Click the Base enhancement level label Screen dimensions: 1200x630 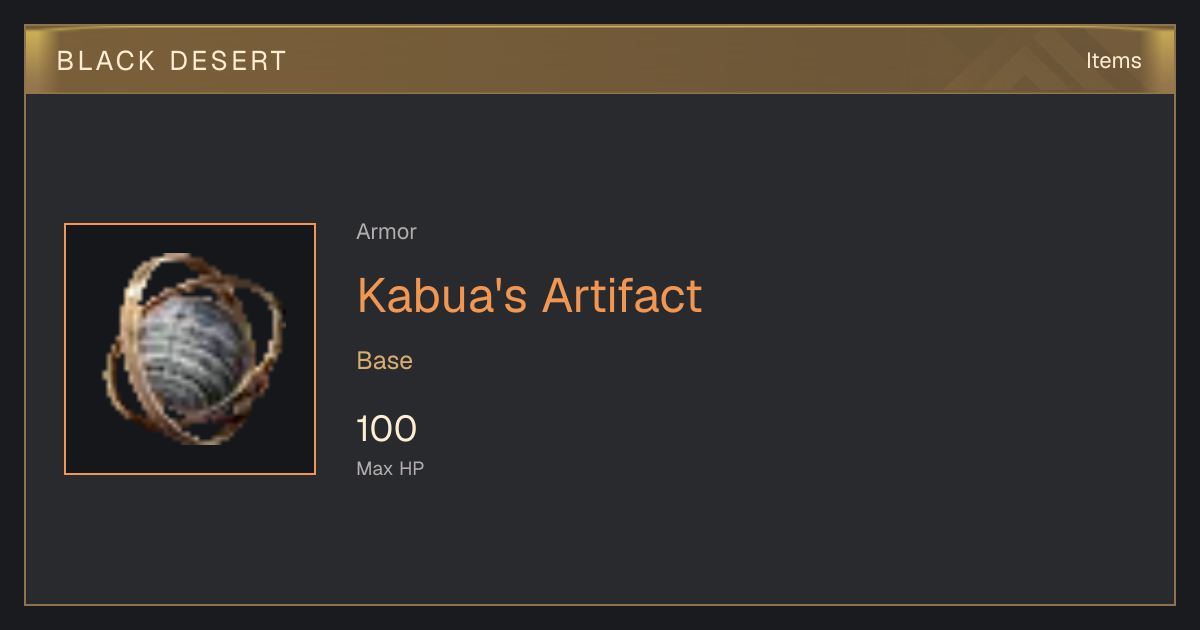tap(385, 361)
